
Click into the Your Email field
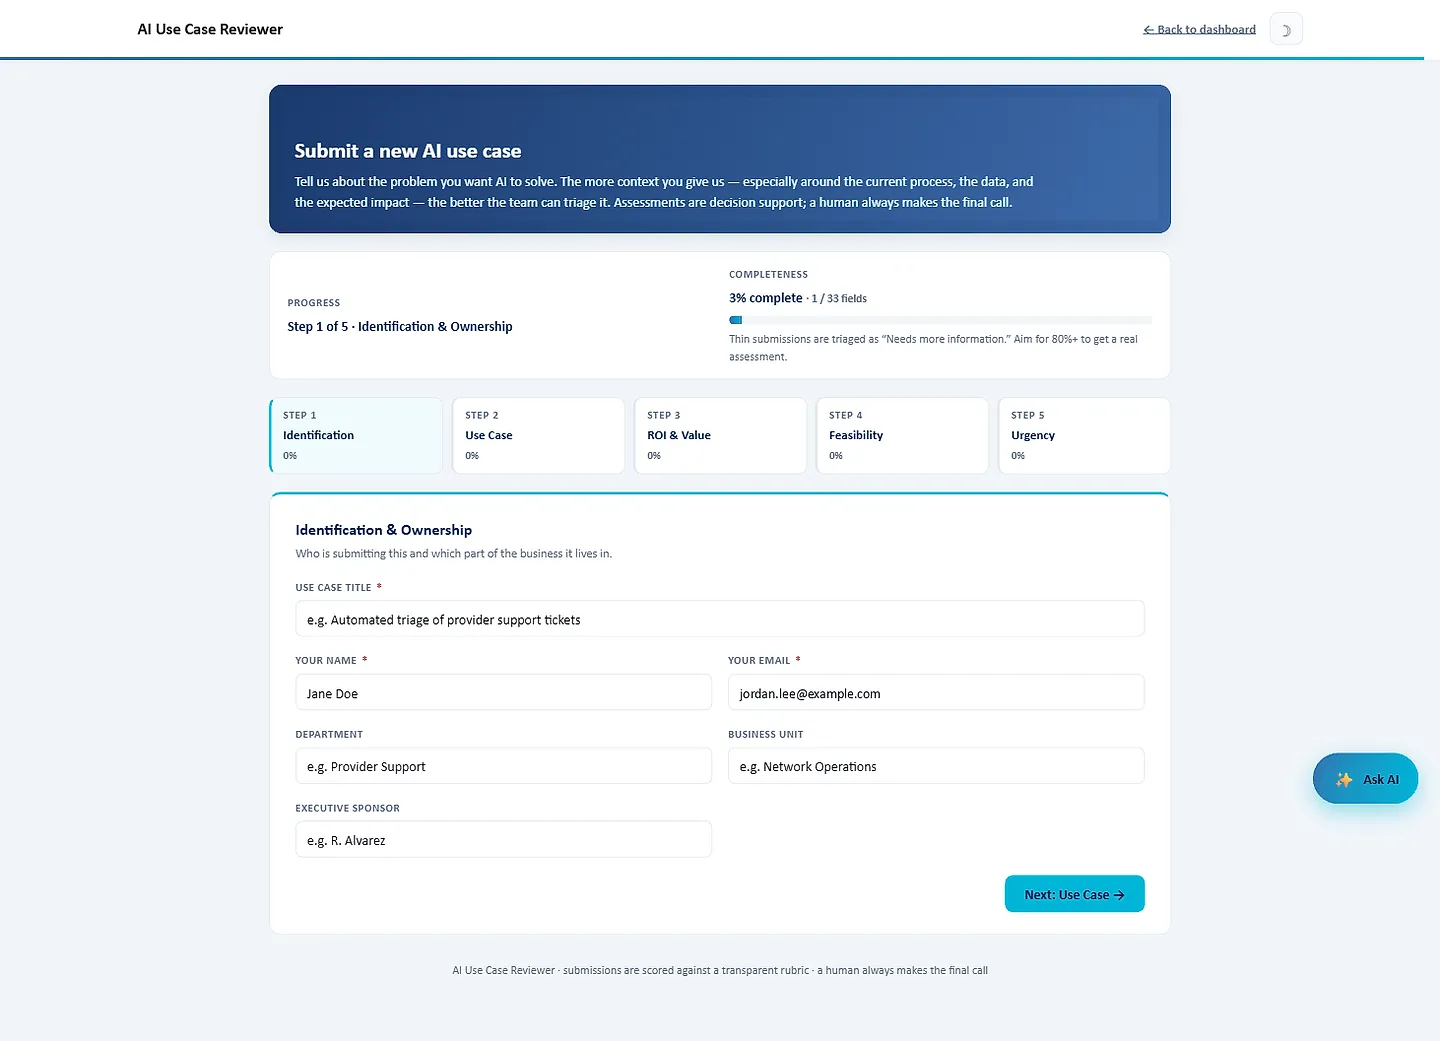click(936, 693)
